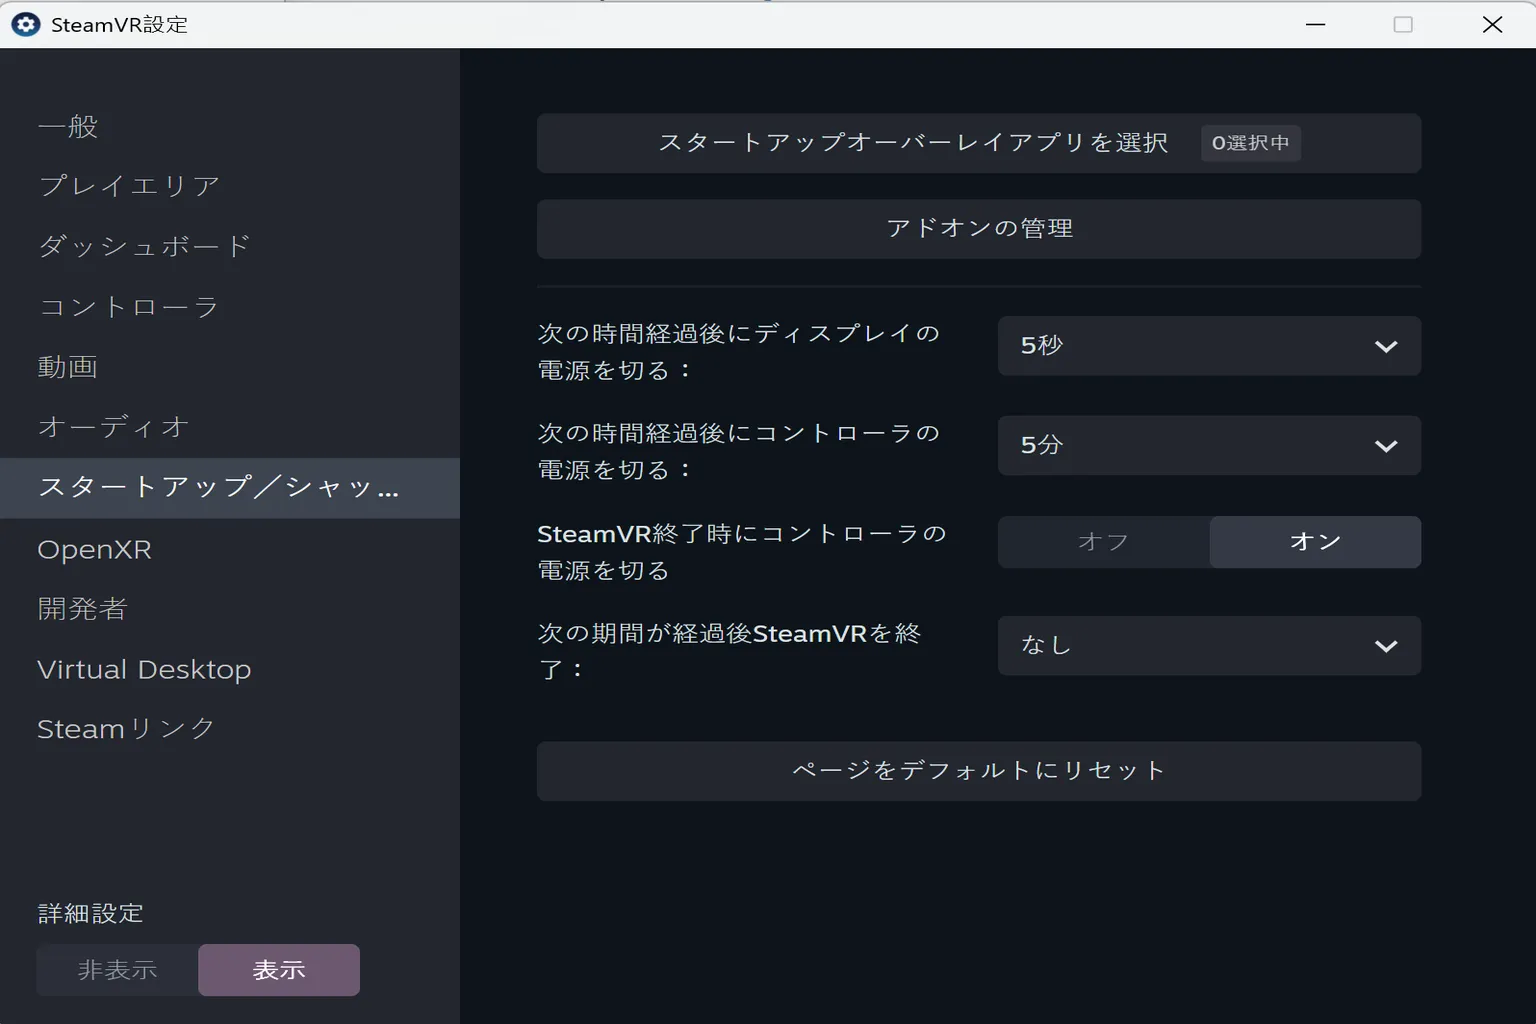Open the SteamVR auto-quit なし dropdown
The width and height of the screenshot is (1536, 1024).
point(1209,646)
